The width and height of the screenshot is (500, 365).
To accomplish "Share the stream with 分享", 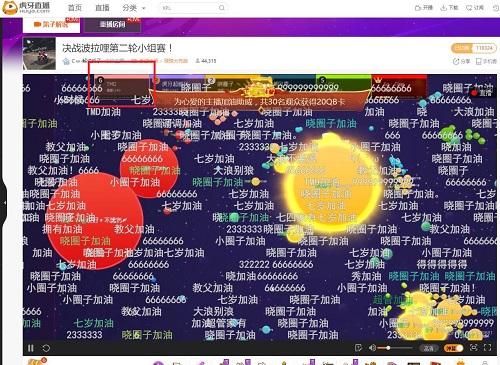I will [462, 61].
